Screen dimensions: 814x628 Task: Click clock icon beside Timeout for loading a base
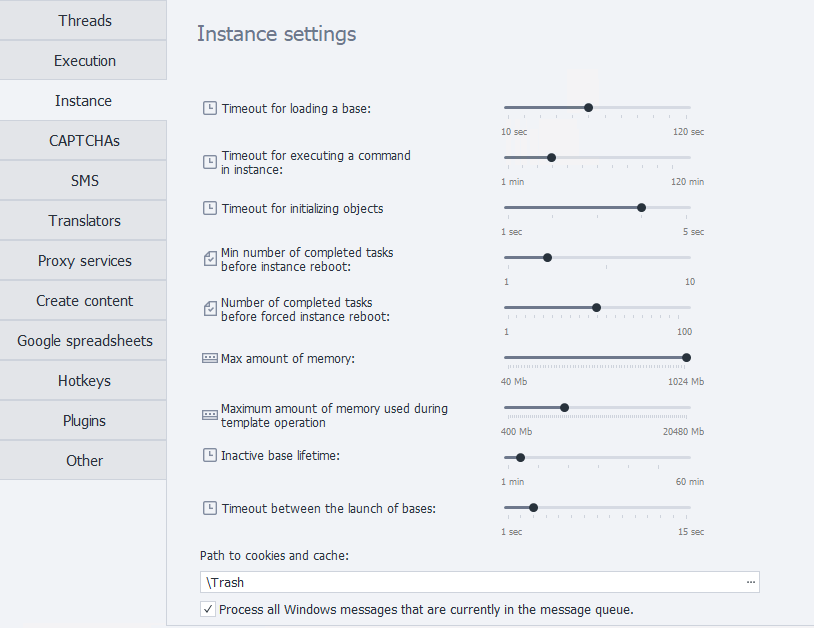210,108
